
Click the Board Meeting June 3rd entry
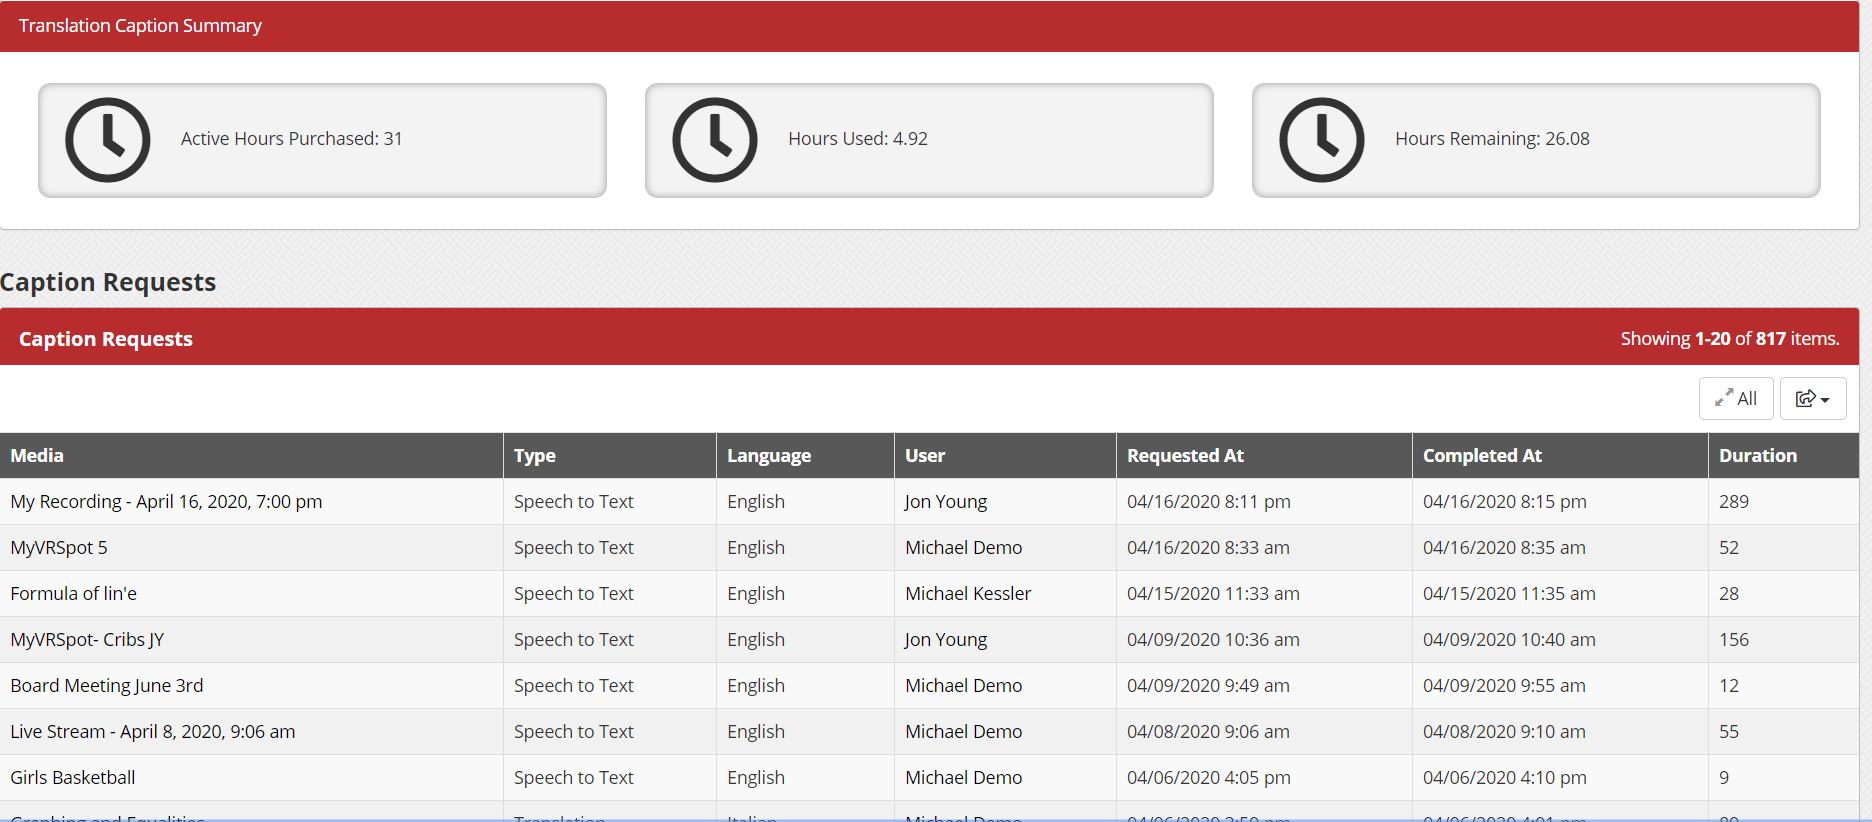(107, 686)
